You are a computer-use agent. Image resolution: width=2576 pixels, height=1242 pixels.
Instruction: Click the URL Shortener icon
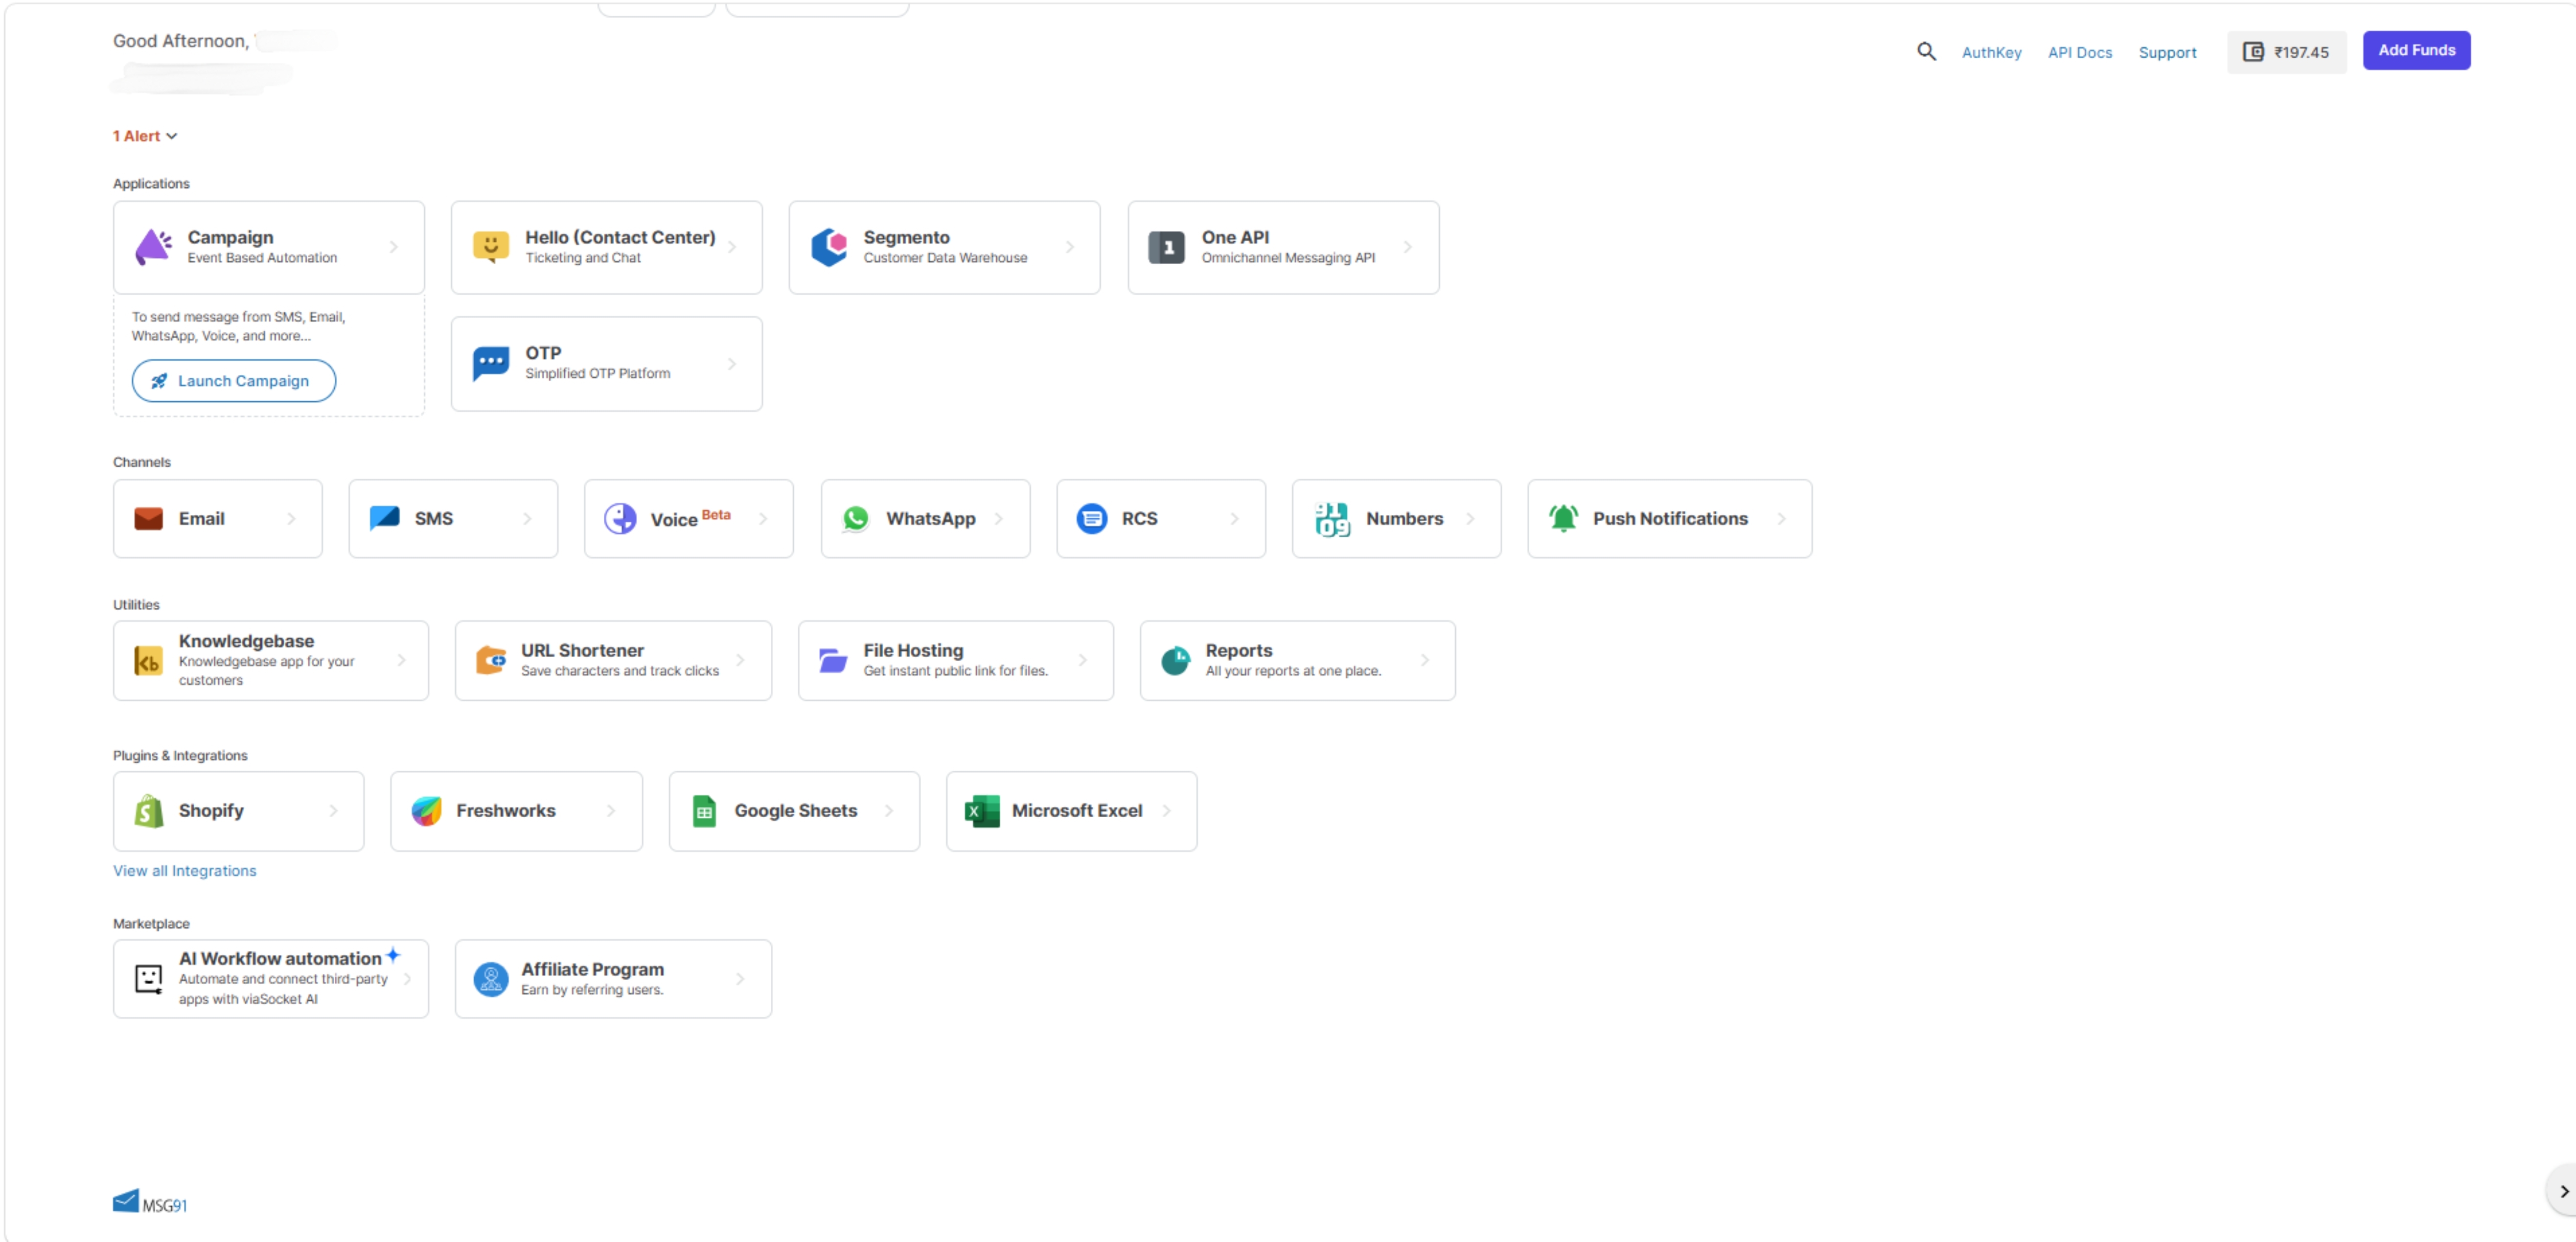[491, 660]
